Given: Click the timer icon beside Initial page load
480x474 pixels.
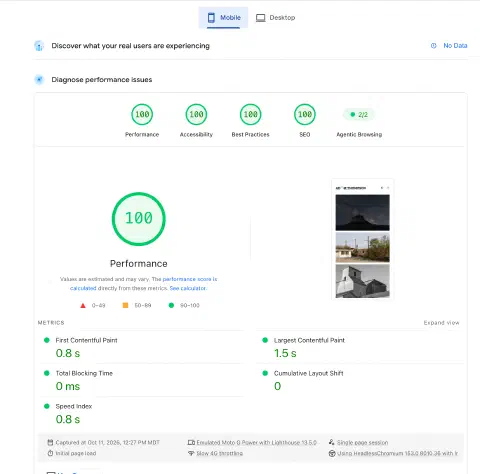Looking at the screenshot, I should (50, 453).
